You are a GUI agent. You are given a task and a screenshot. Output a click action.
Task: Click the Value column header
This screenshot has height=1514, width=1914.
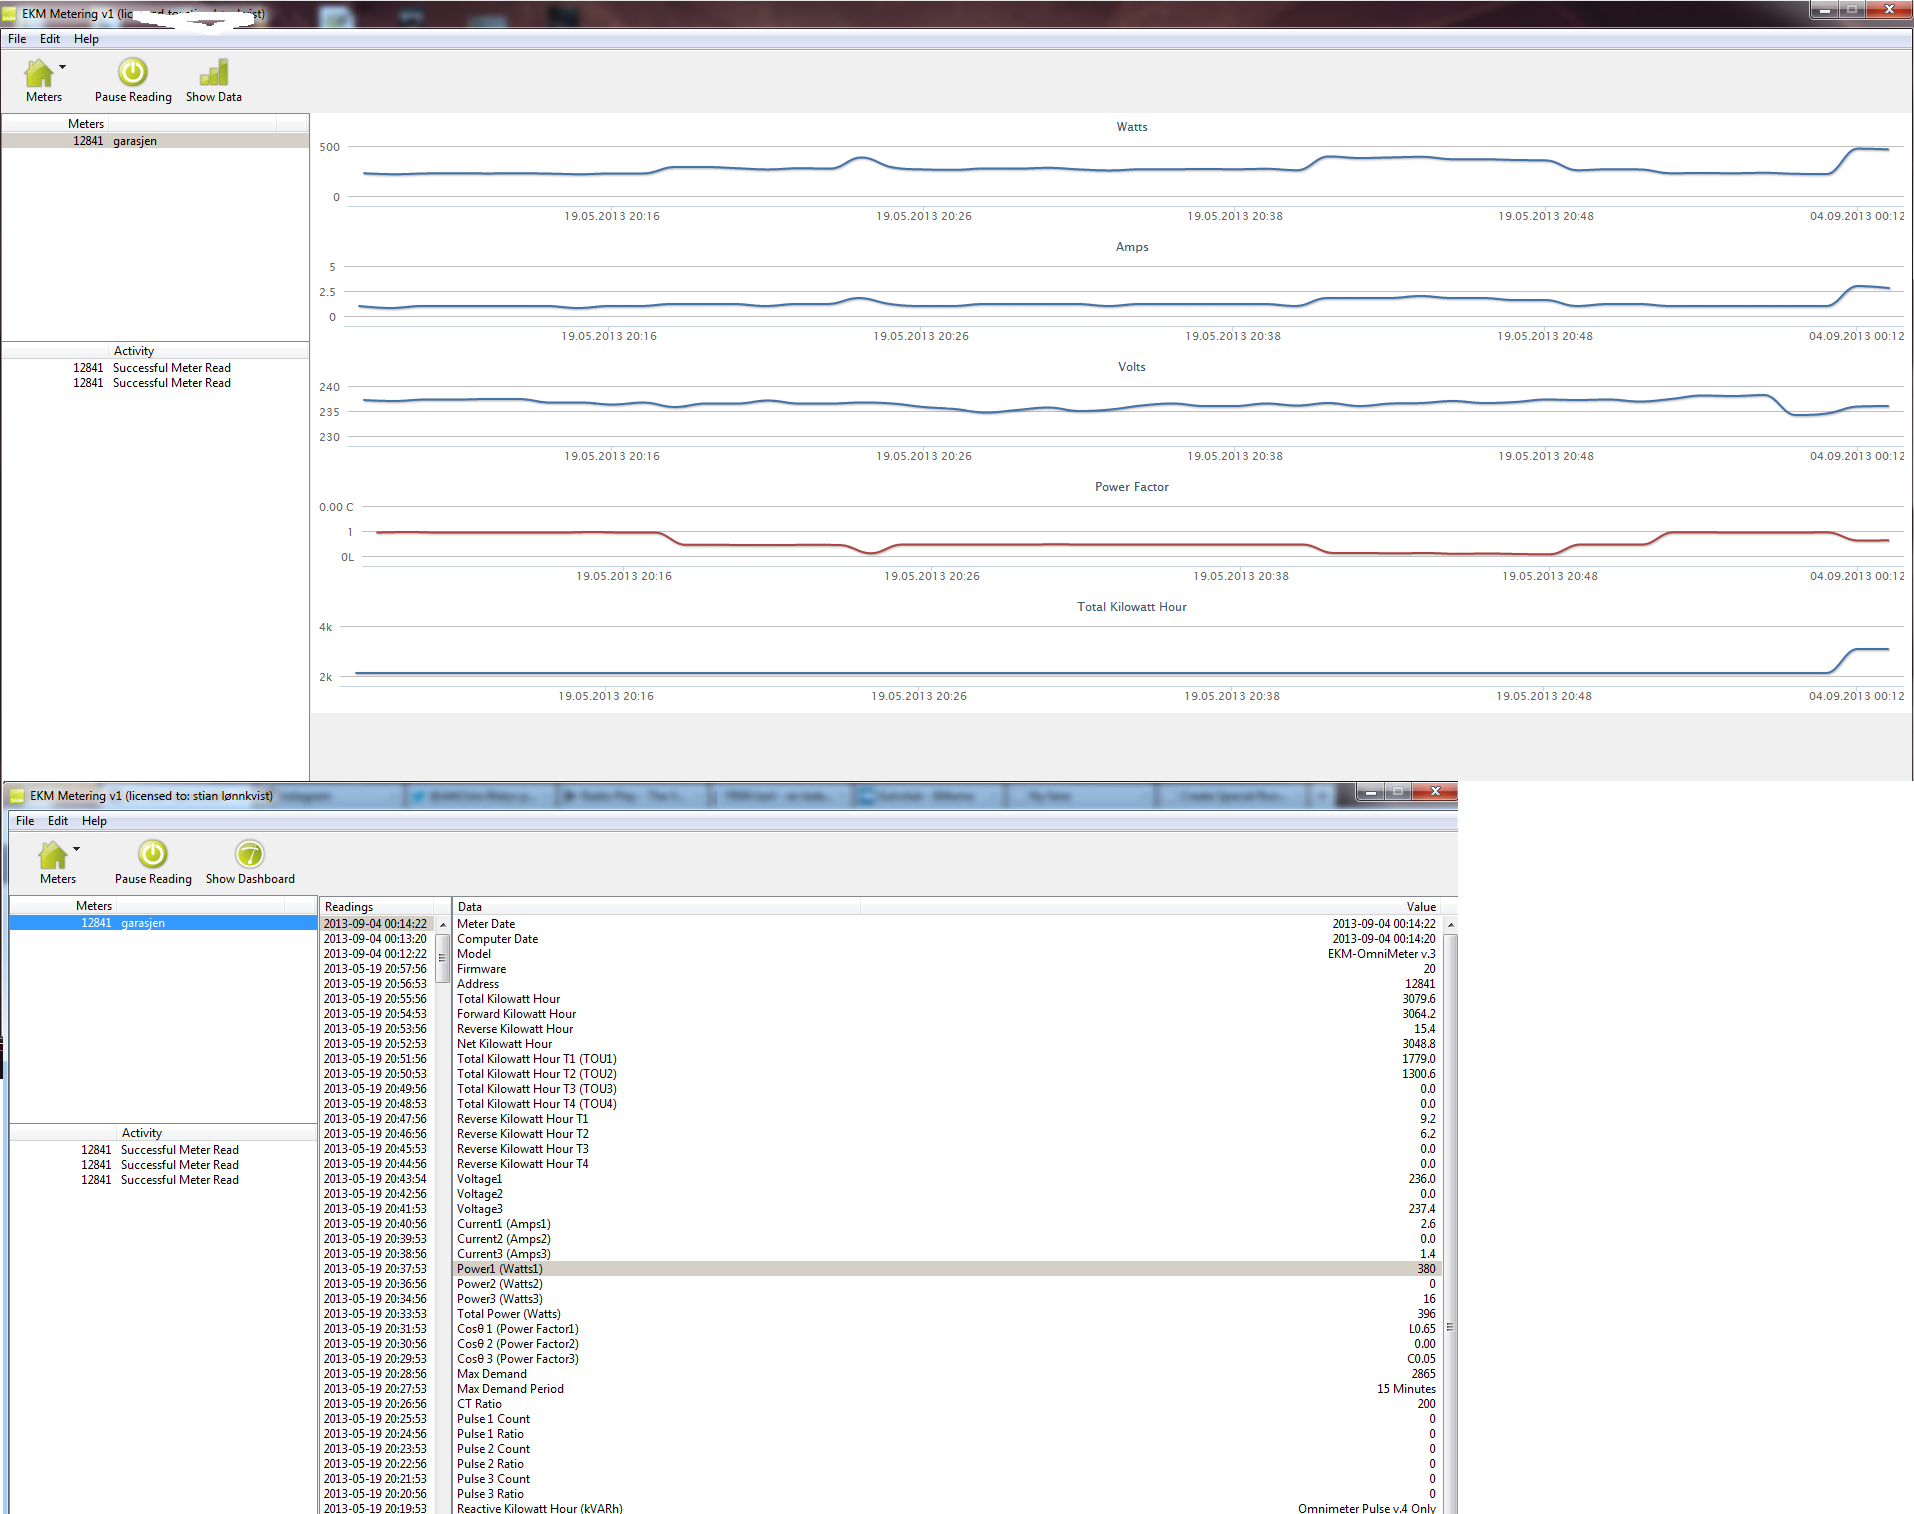(x=1420, y=907)
